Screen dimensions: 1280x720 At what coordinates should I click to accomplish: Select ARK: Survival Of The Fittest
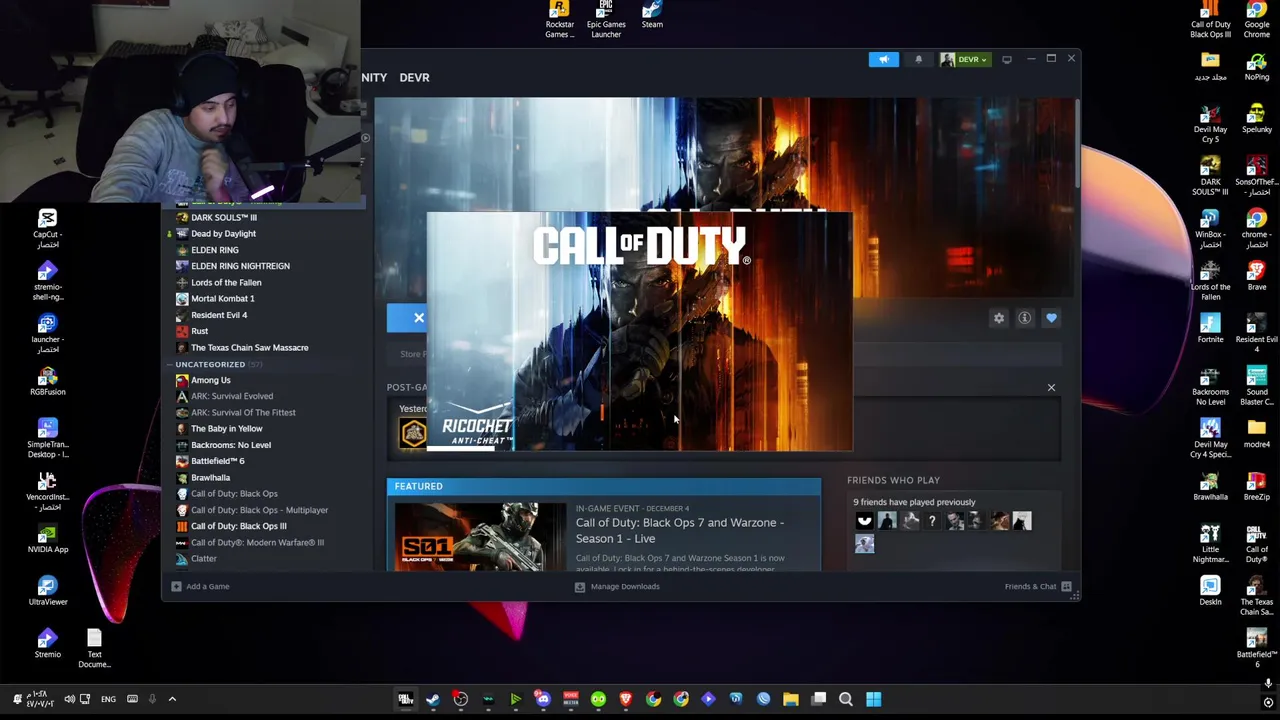click(x=243, y=412)
